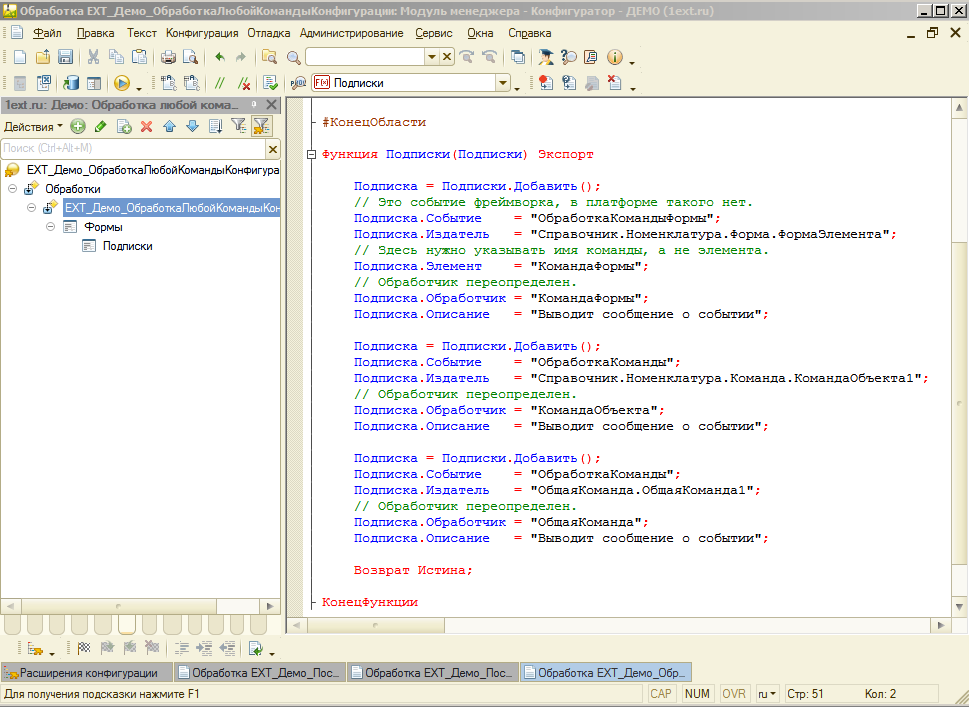Remove comments using the uncomment icon
Viewport: 969px width, 707px height.
click(x=243, y=82)
